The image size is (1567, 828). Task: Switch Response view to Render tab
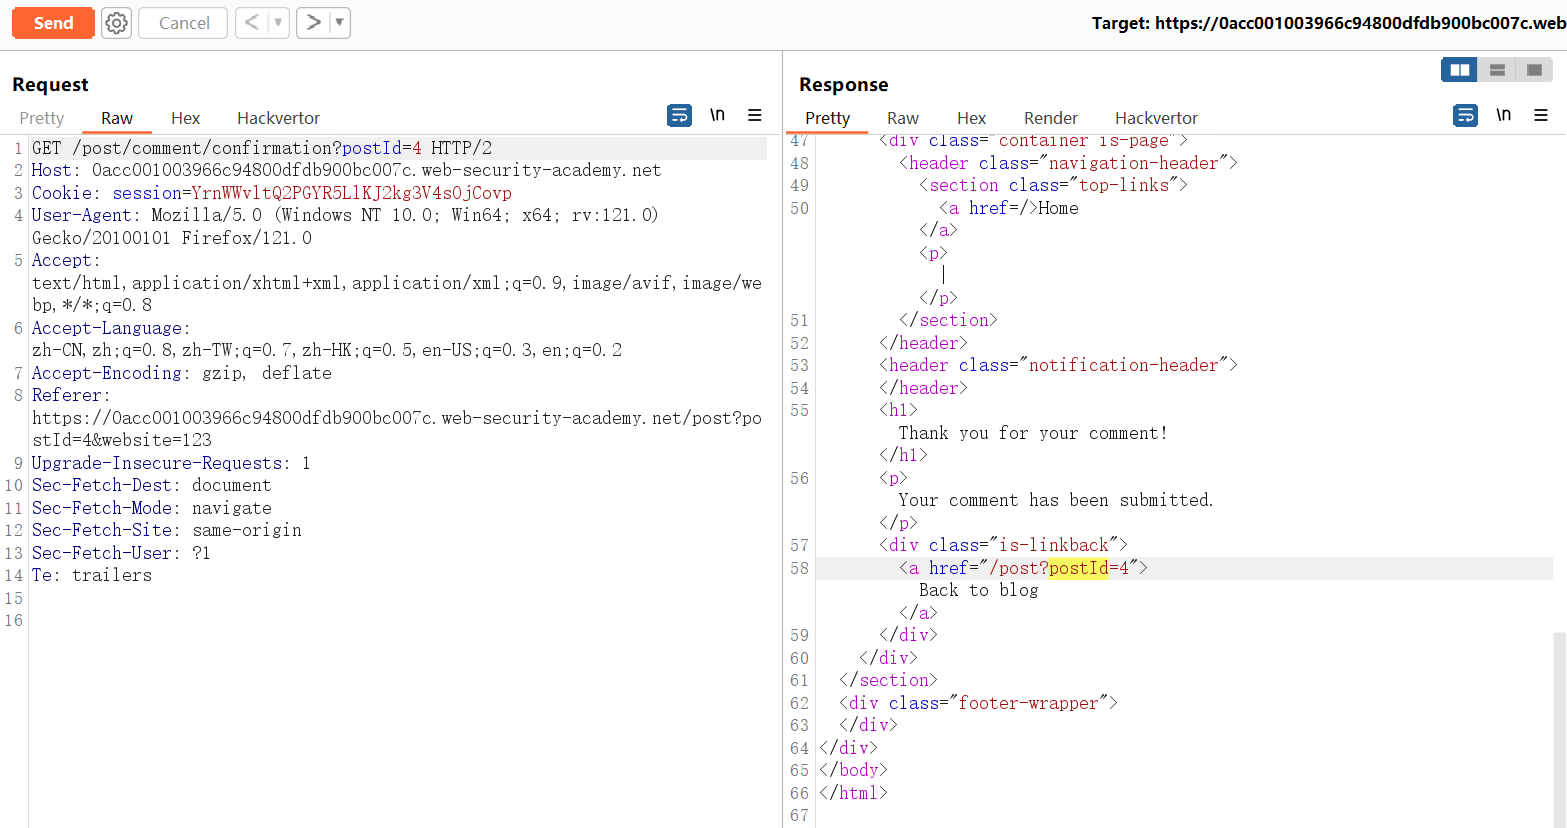[1050, 118]
